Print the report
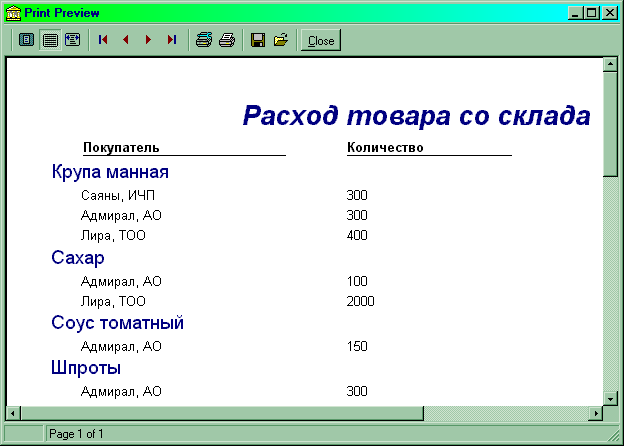624x446 pixels. pos(227,40)
